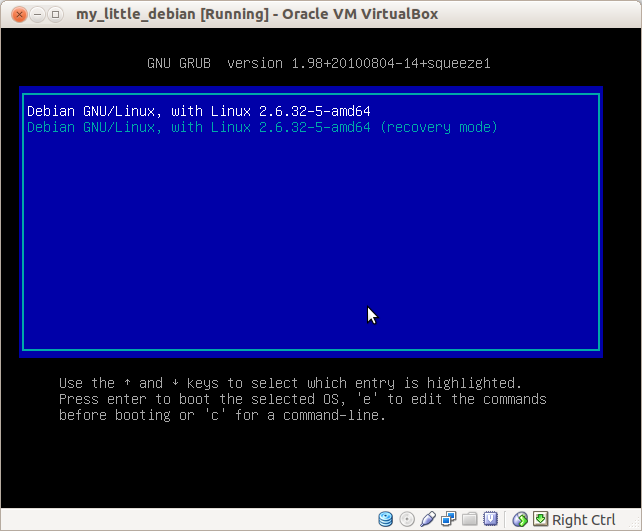Image resolution: width=642 pixels, height=531 pixels.
Task: Open the shared folders status icon
Action: coord(470,519)
